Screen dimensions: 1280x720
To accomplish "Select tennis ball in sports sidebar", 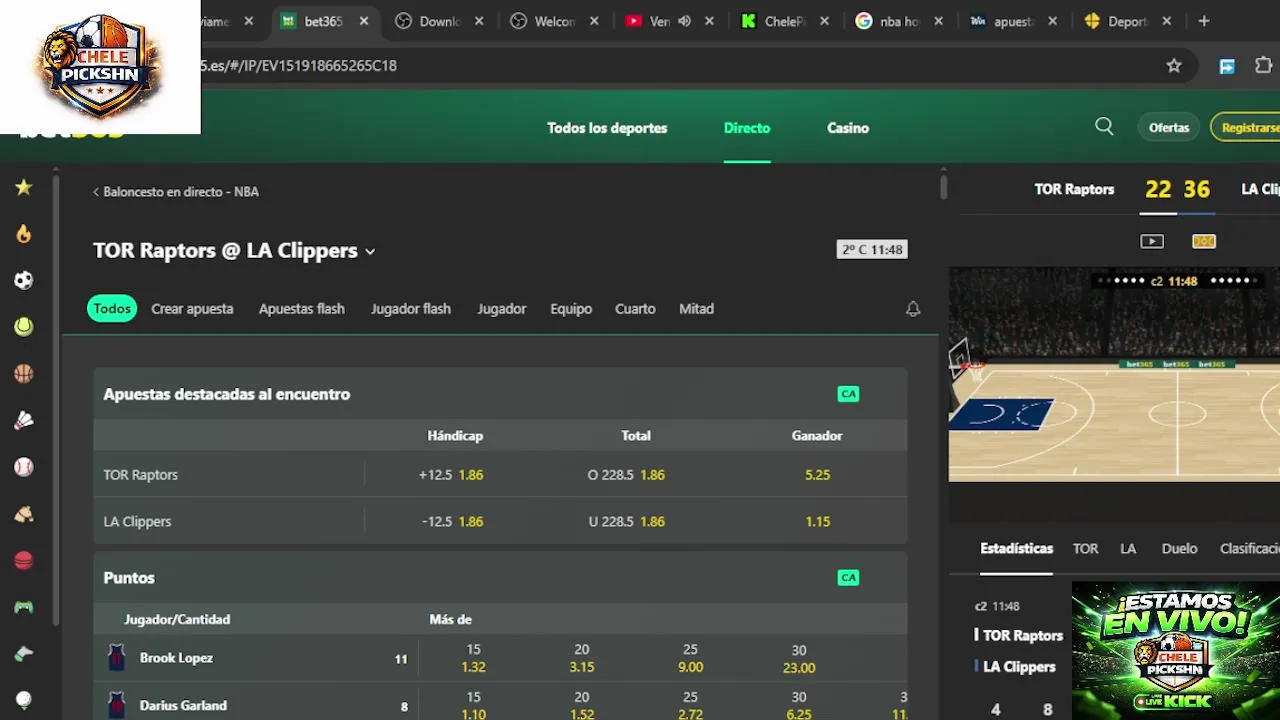I will (24, 327).
